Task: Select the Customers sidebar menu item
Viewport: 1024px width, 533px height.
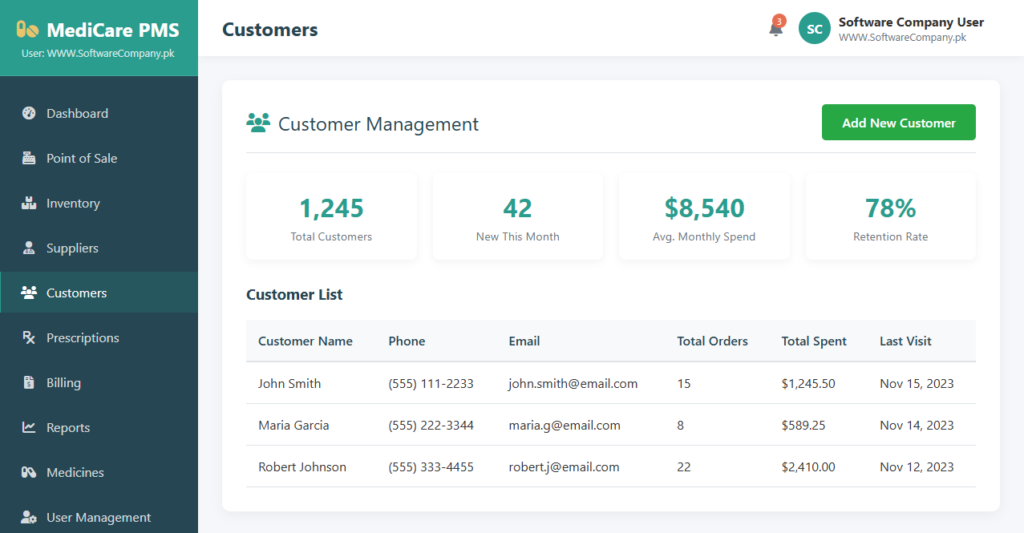Action: [76, 293]
